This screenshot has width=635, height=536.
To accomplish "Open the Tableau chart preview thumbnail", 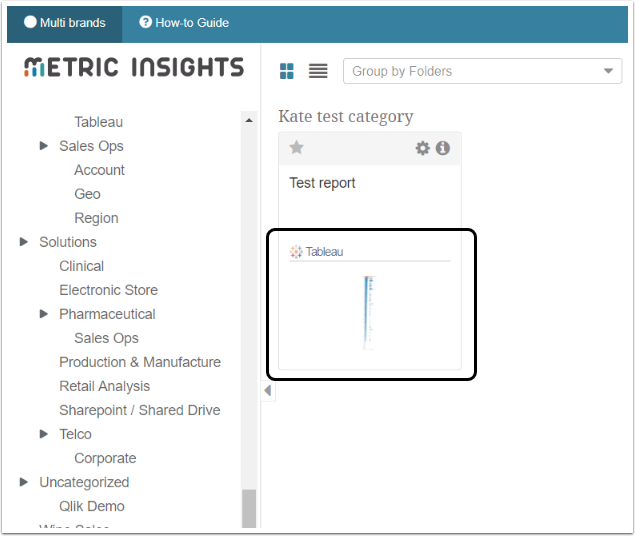I will tap(369, 312).
